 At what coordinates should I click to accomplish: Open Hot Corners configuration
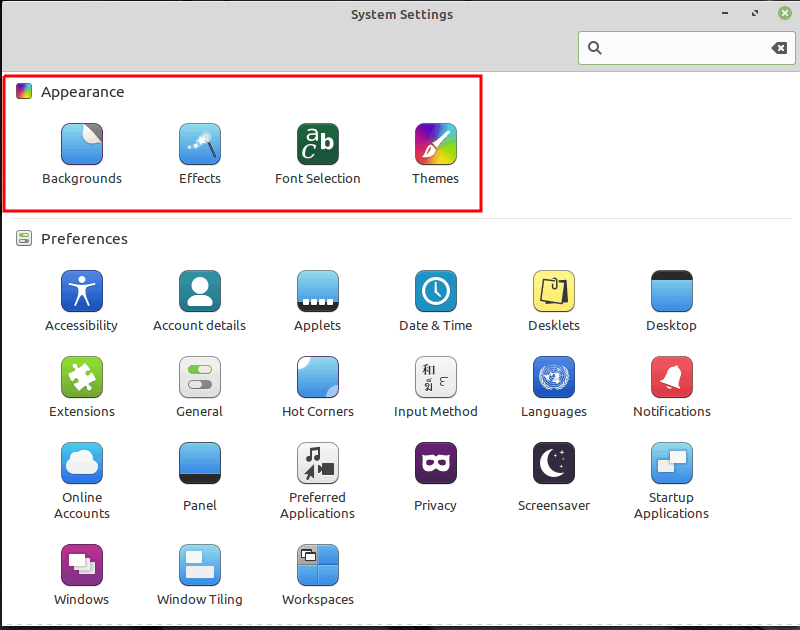(x=317, y=377)
